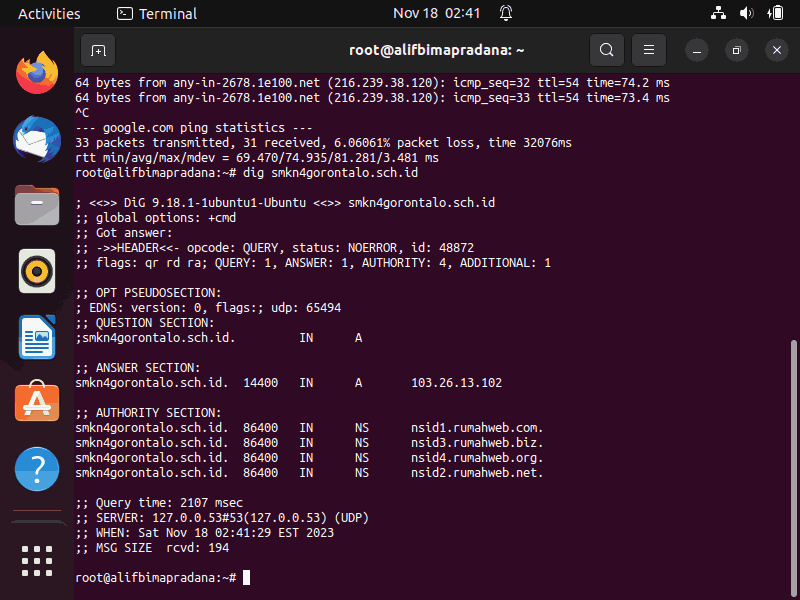The height and width of the screenshot is (600, 800).
Task: Open Rhythmbox music player
Action: pyautogui.click(x=37, y=271)
